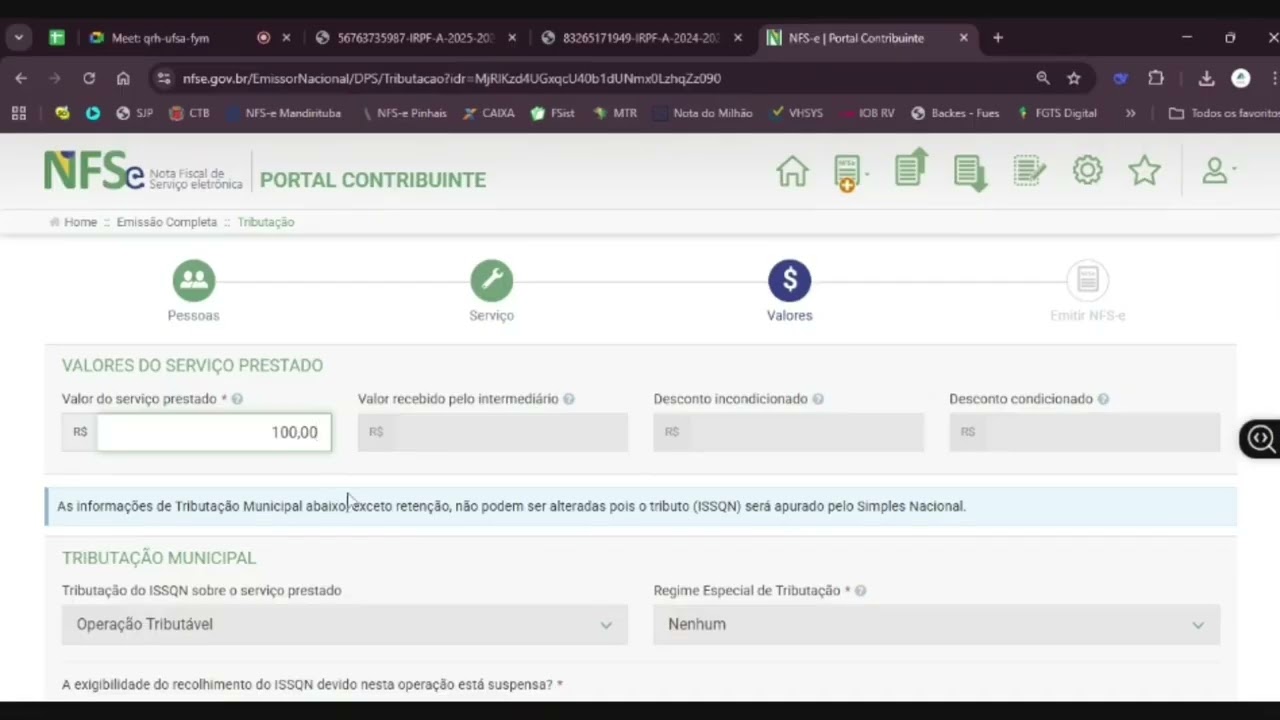Close the Meet: qrh-ufsa-fym tab
The image size is (1280, 720).
[286, 38]
